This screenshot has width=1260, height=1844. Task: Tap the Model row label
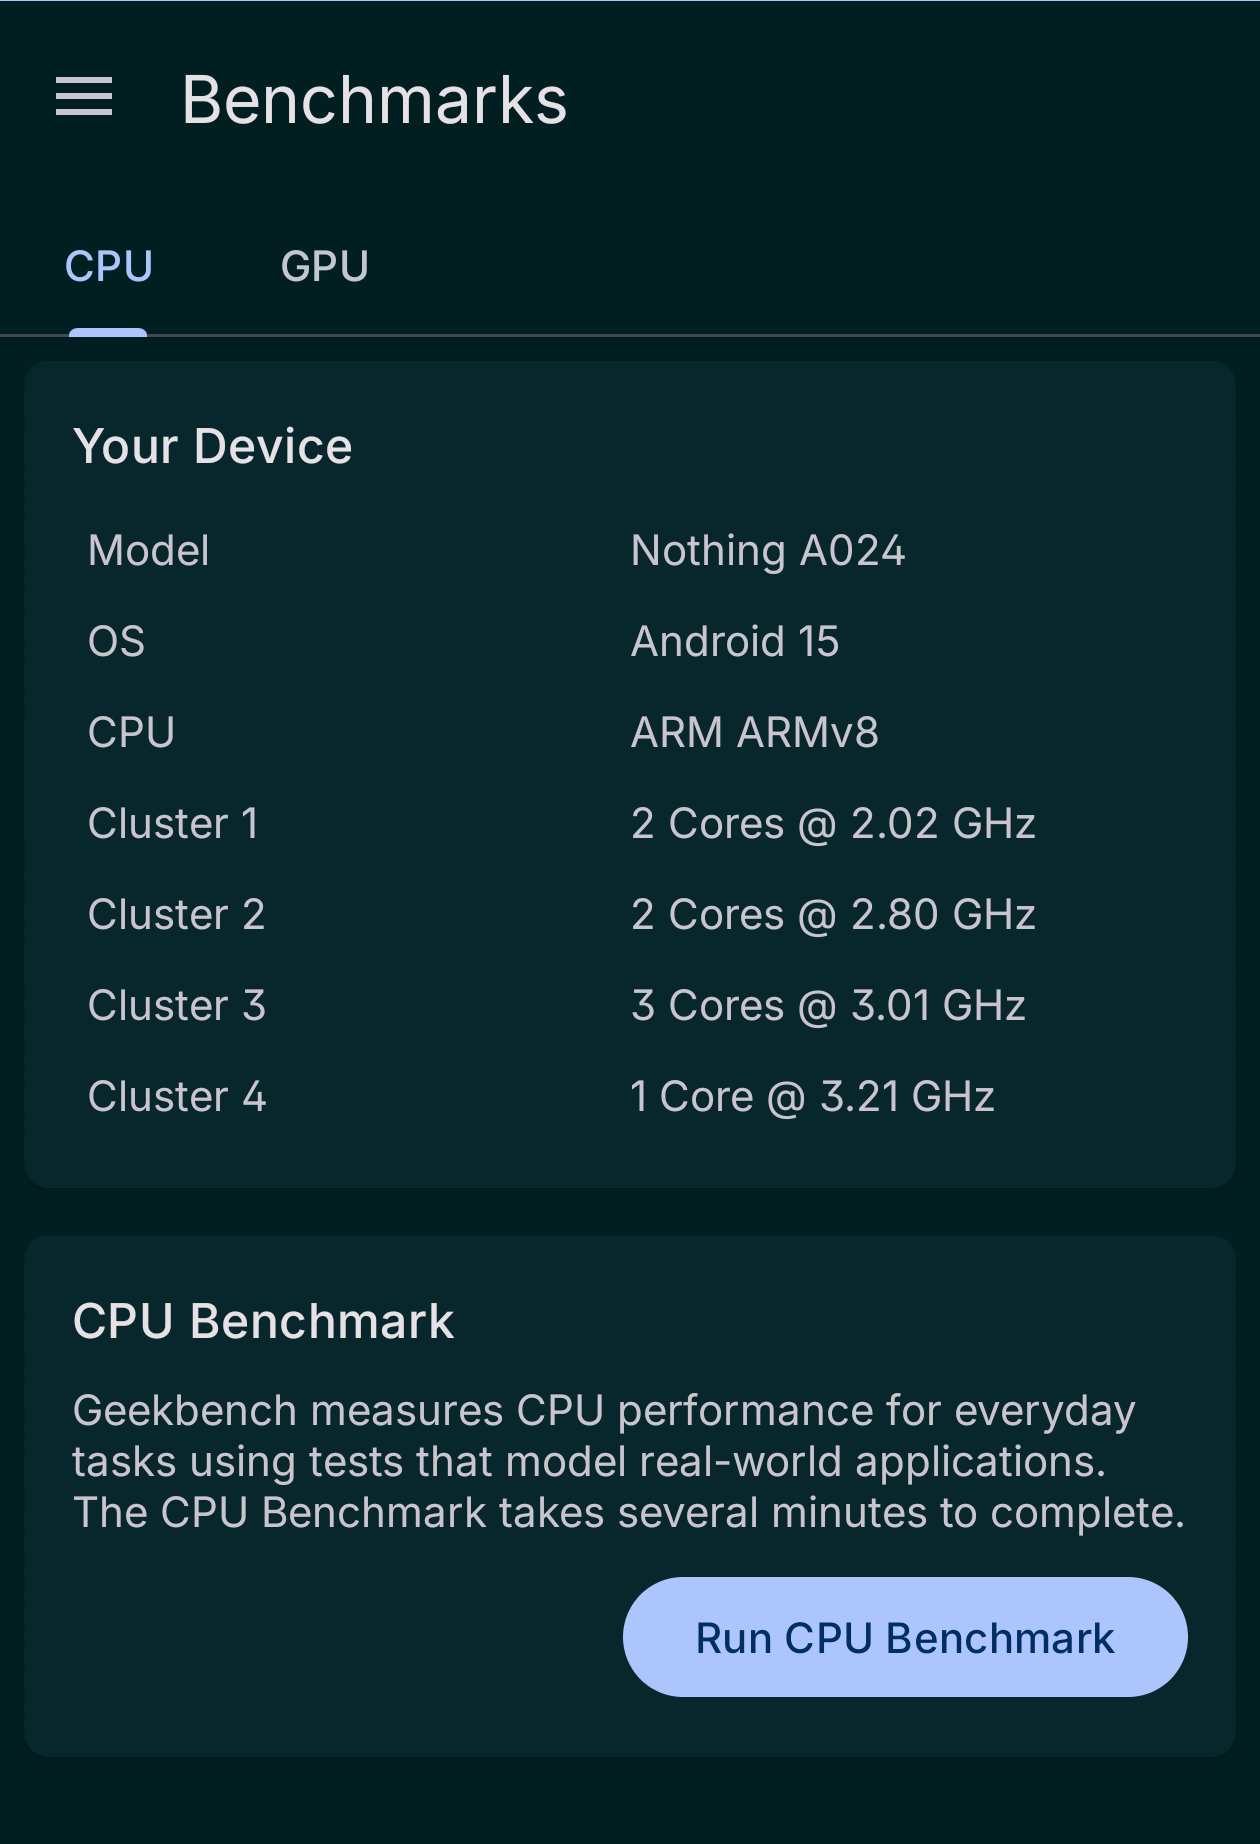[149, 551]
